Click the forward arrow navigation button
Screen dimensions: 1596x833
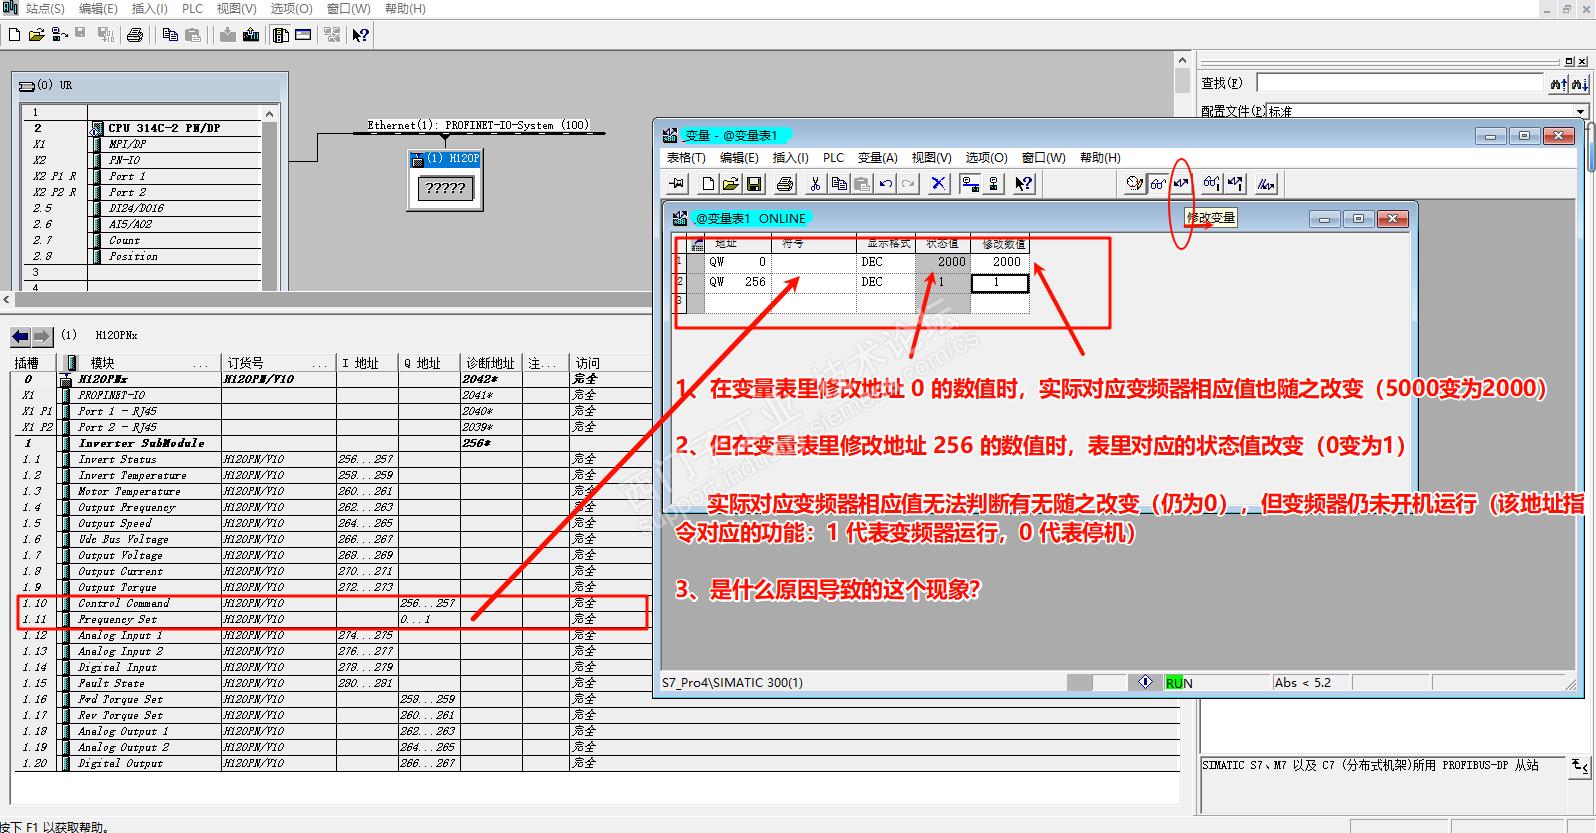click(42, 337)
